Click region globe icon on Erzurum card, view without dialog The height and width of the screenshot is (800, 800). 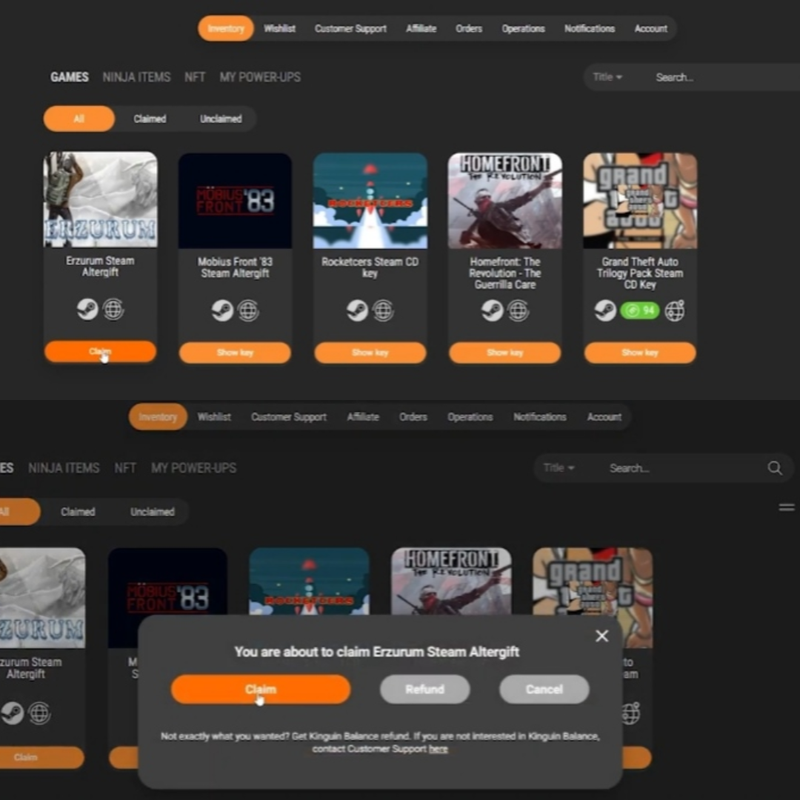click(113, 309)
